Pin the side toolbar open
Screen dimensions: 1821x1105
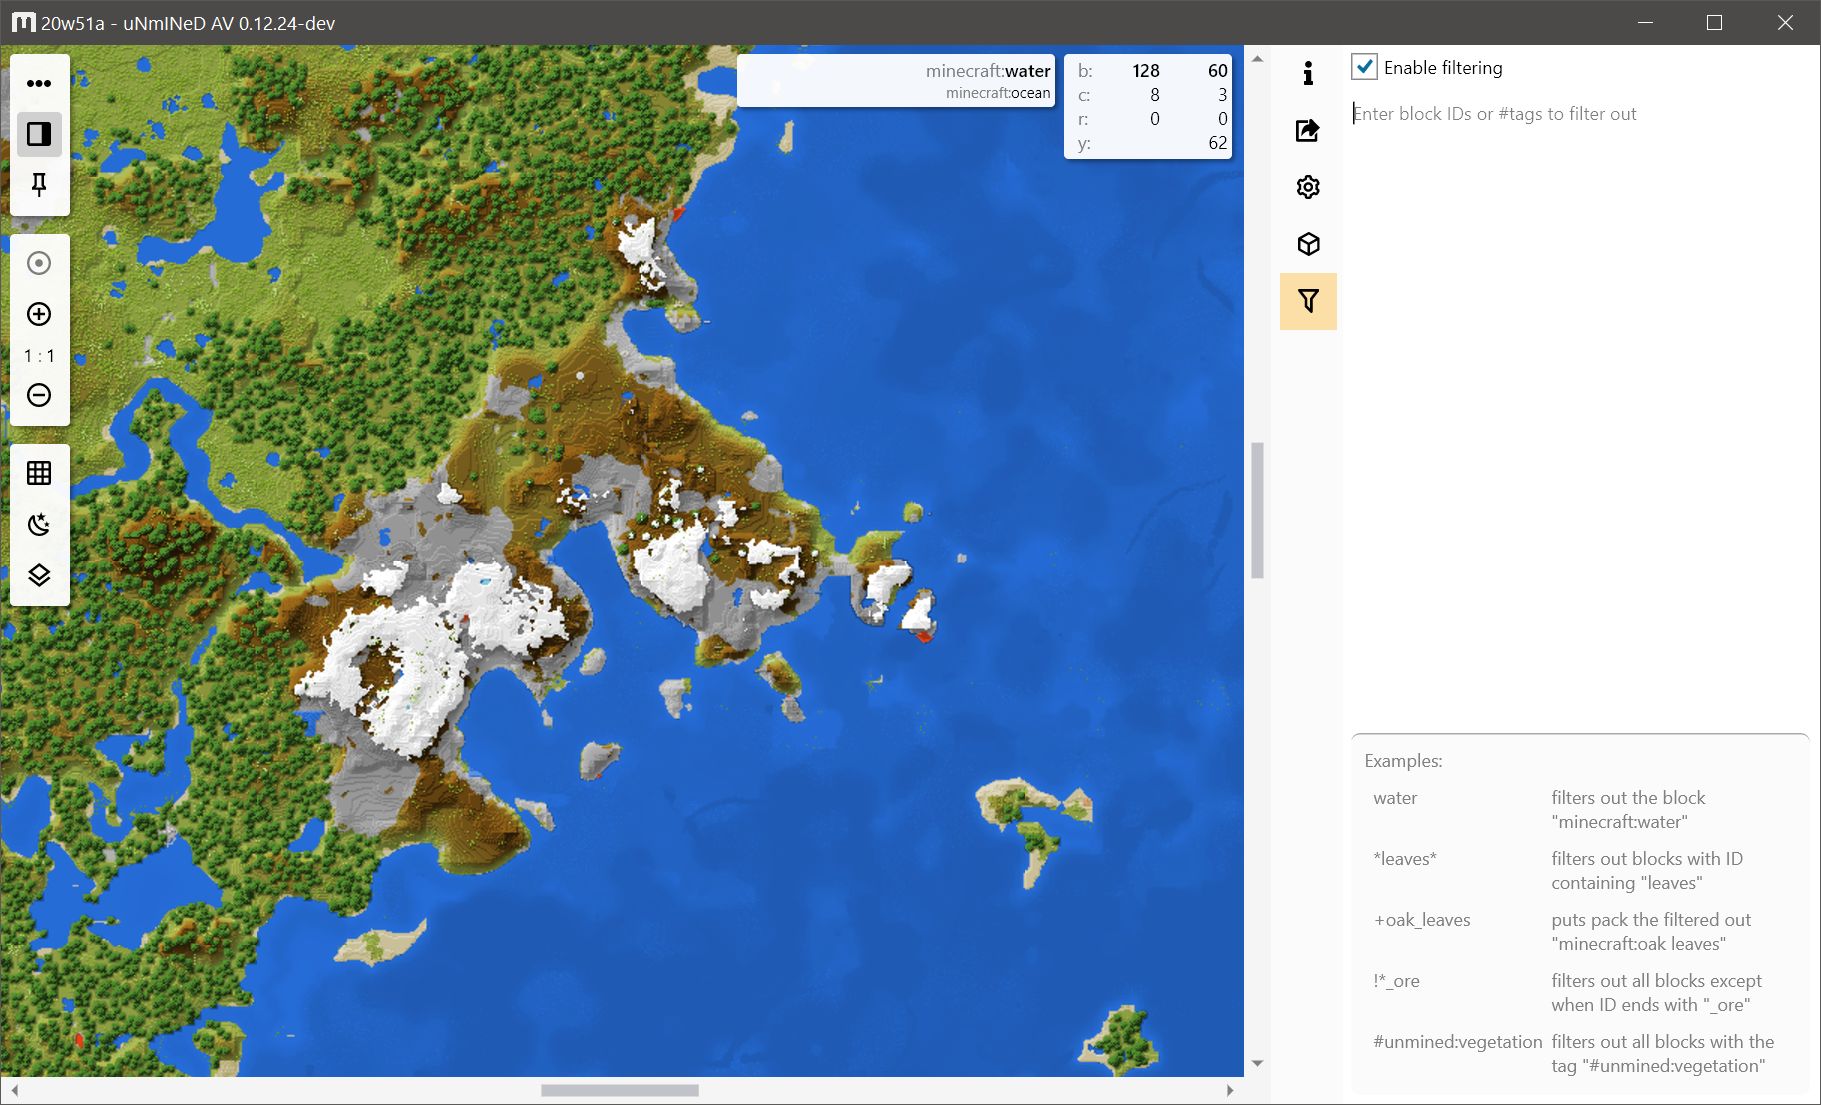click(40, 185)
